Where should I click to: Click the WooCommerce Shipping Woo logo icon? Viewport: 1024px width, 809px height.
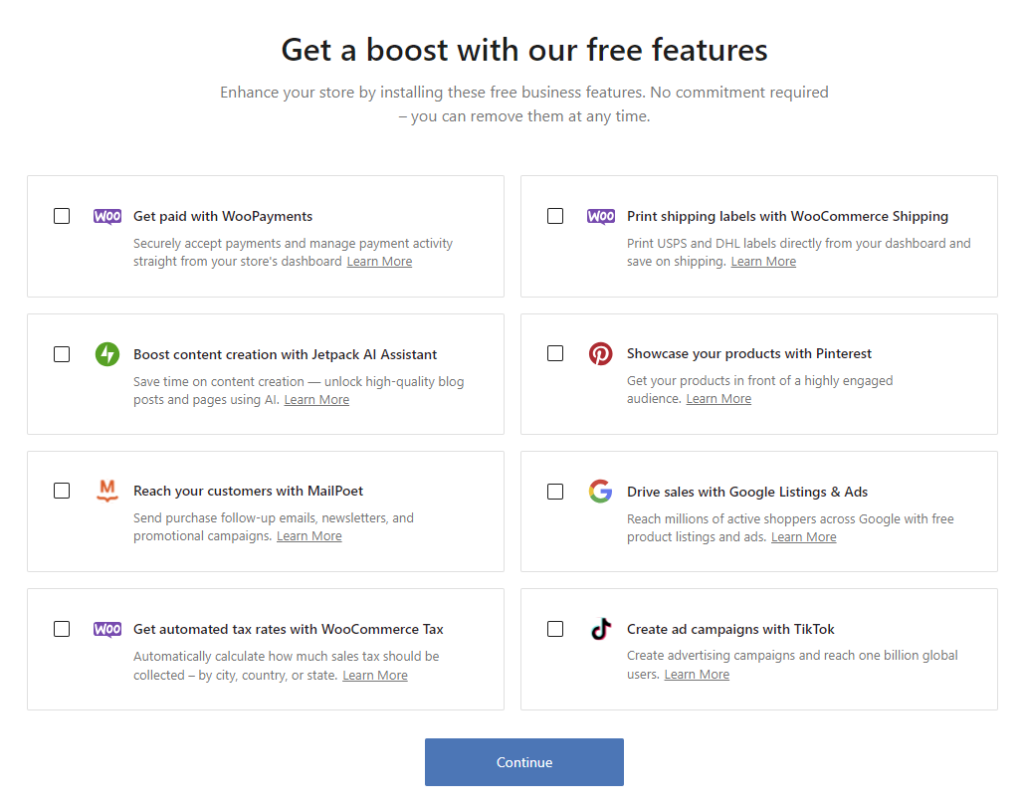click(x=600, y=216)
